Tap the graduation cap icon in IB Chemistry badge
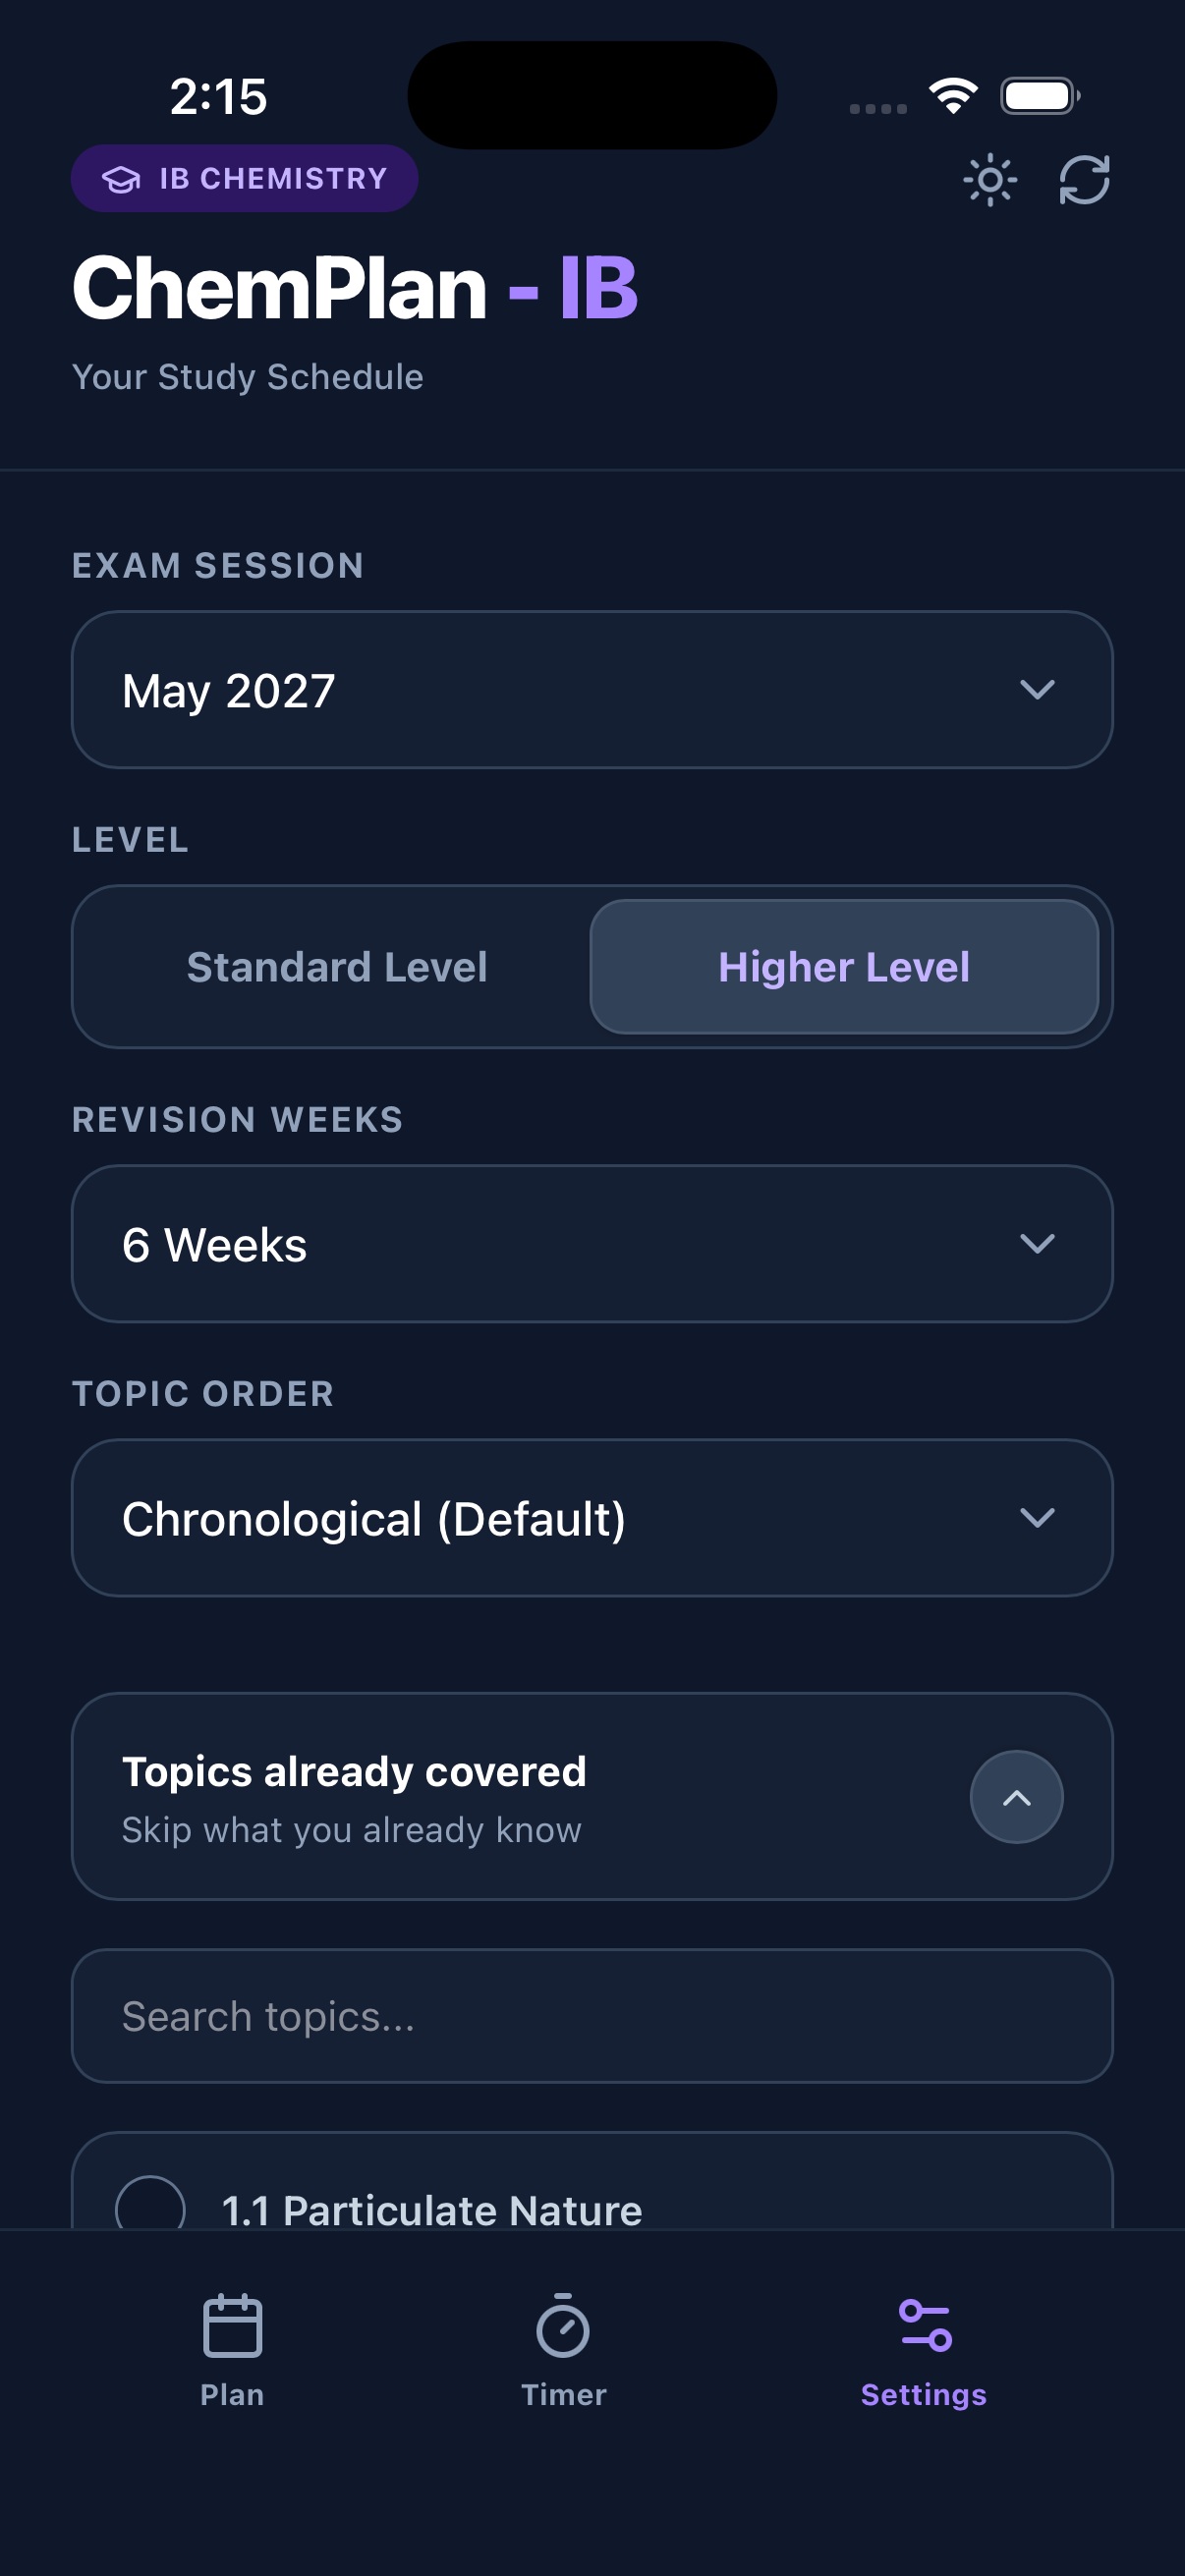Image resolution: width=1185 pixels, height=2576 pixels. coord(121,178)
